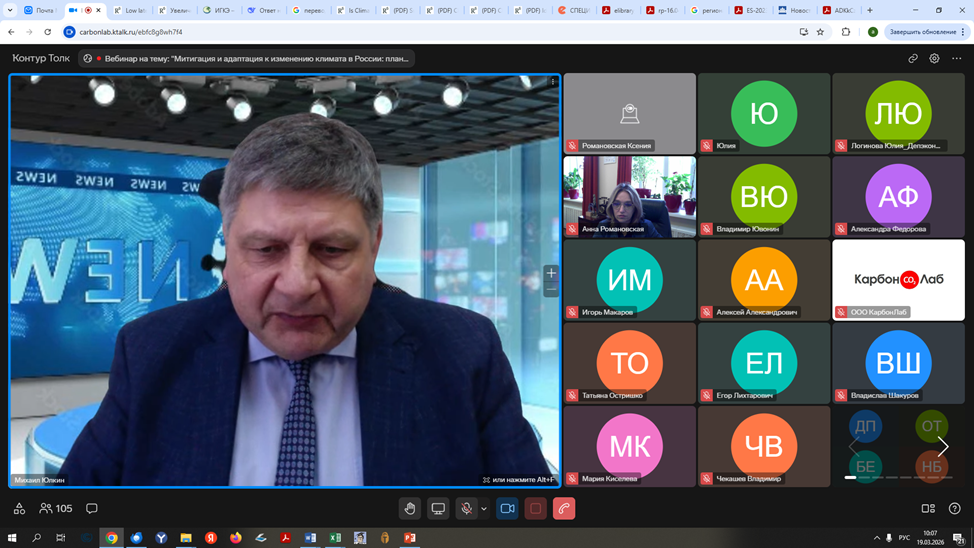Viewport: 974px width, 548px height.
Task: Open three-dot menu on speaker video
Action: point(553,82)
